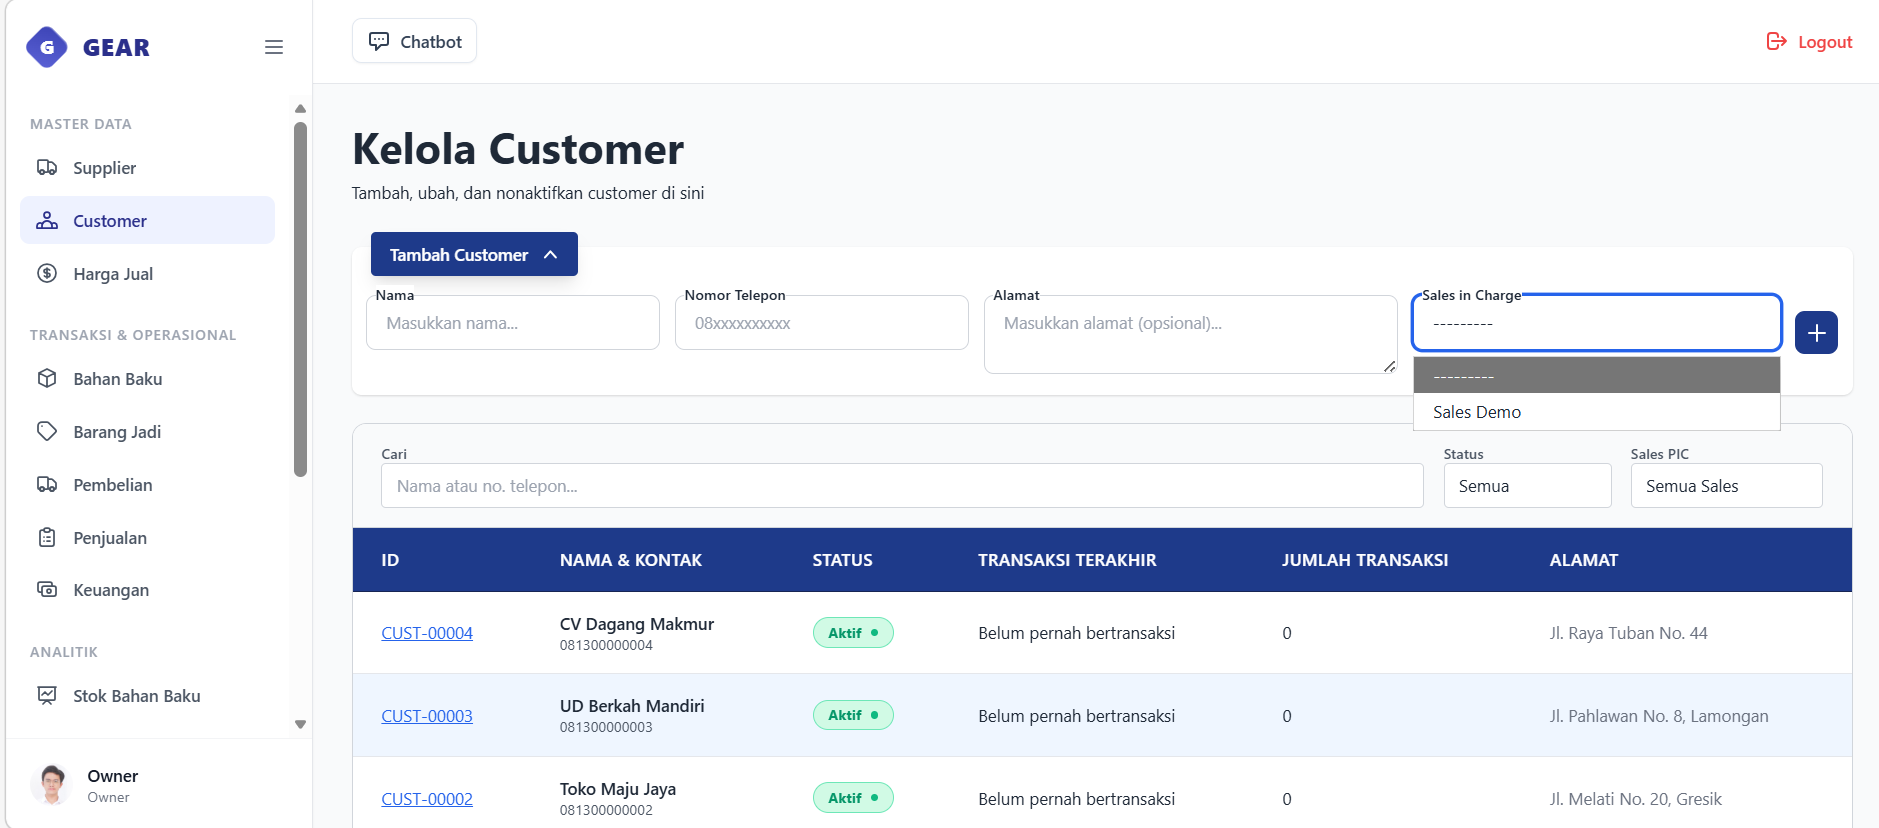Click sidebar scrollbar up arrow
The width and height of the screenshot is (1879, 828).
tap(300, 108)
